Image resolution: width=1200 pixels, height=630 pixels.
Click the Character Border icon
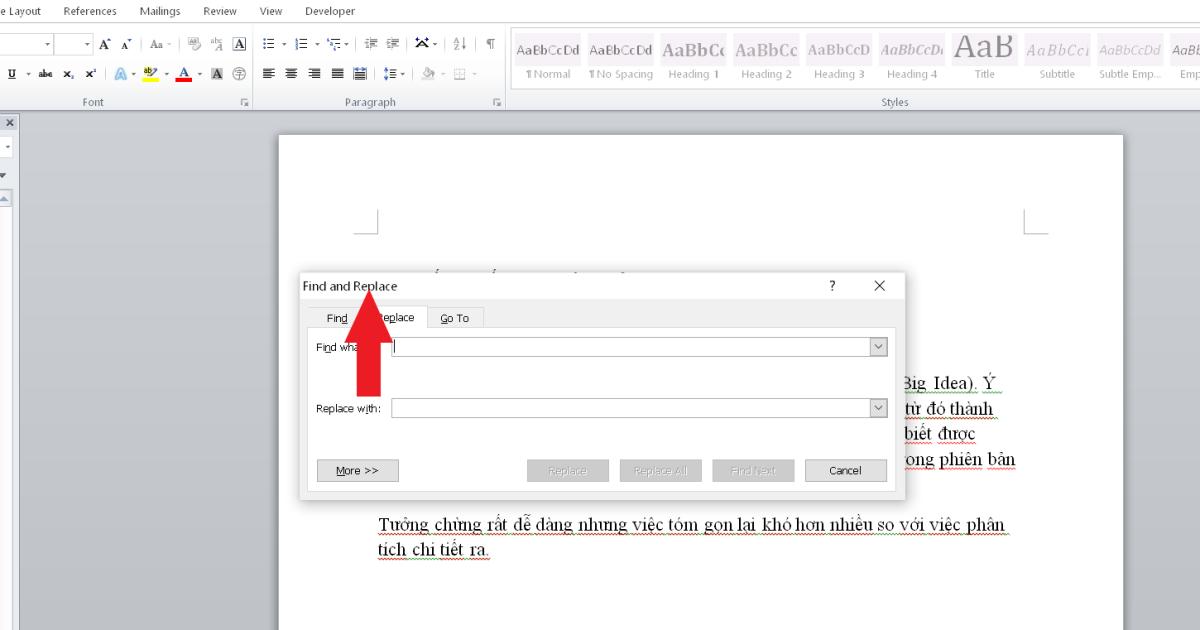[238, 45]
